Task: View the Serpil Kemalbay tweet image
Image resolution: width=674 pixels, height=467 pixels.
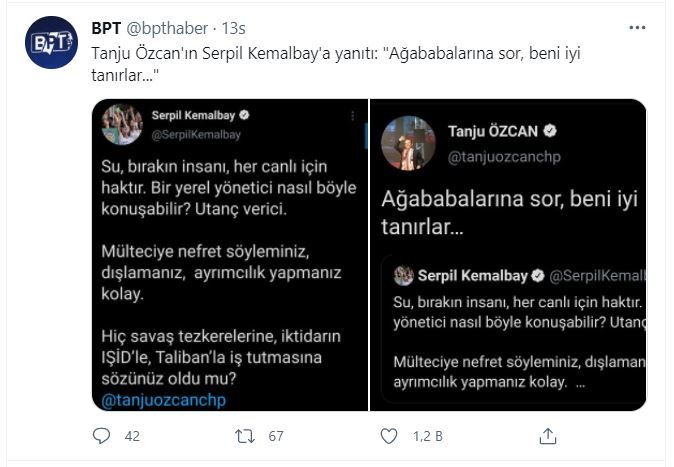Action: coord(230,255)
